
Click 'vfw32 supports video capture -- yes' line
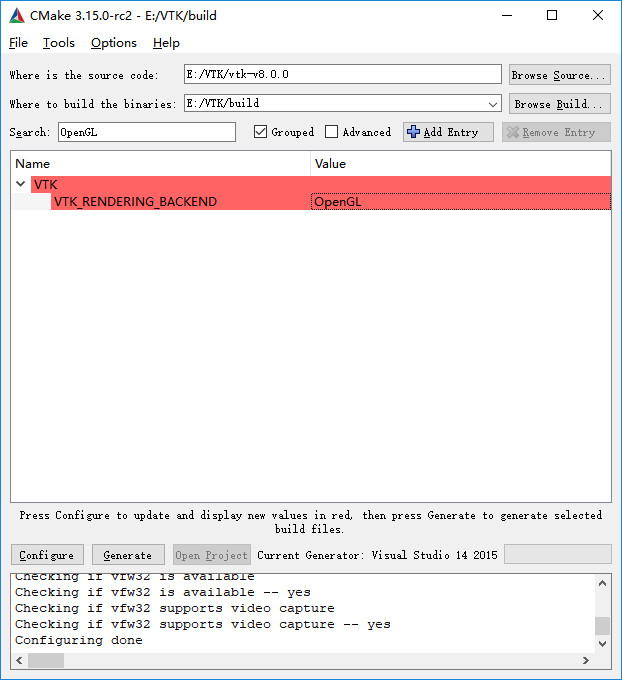tap(203, 624)
